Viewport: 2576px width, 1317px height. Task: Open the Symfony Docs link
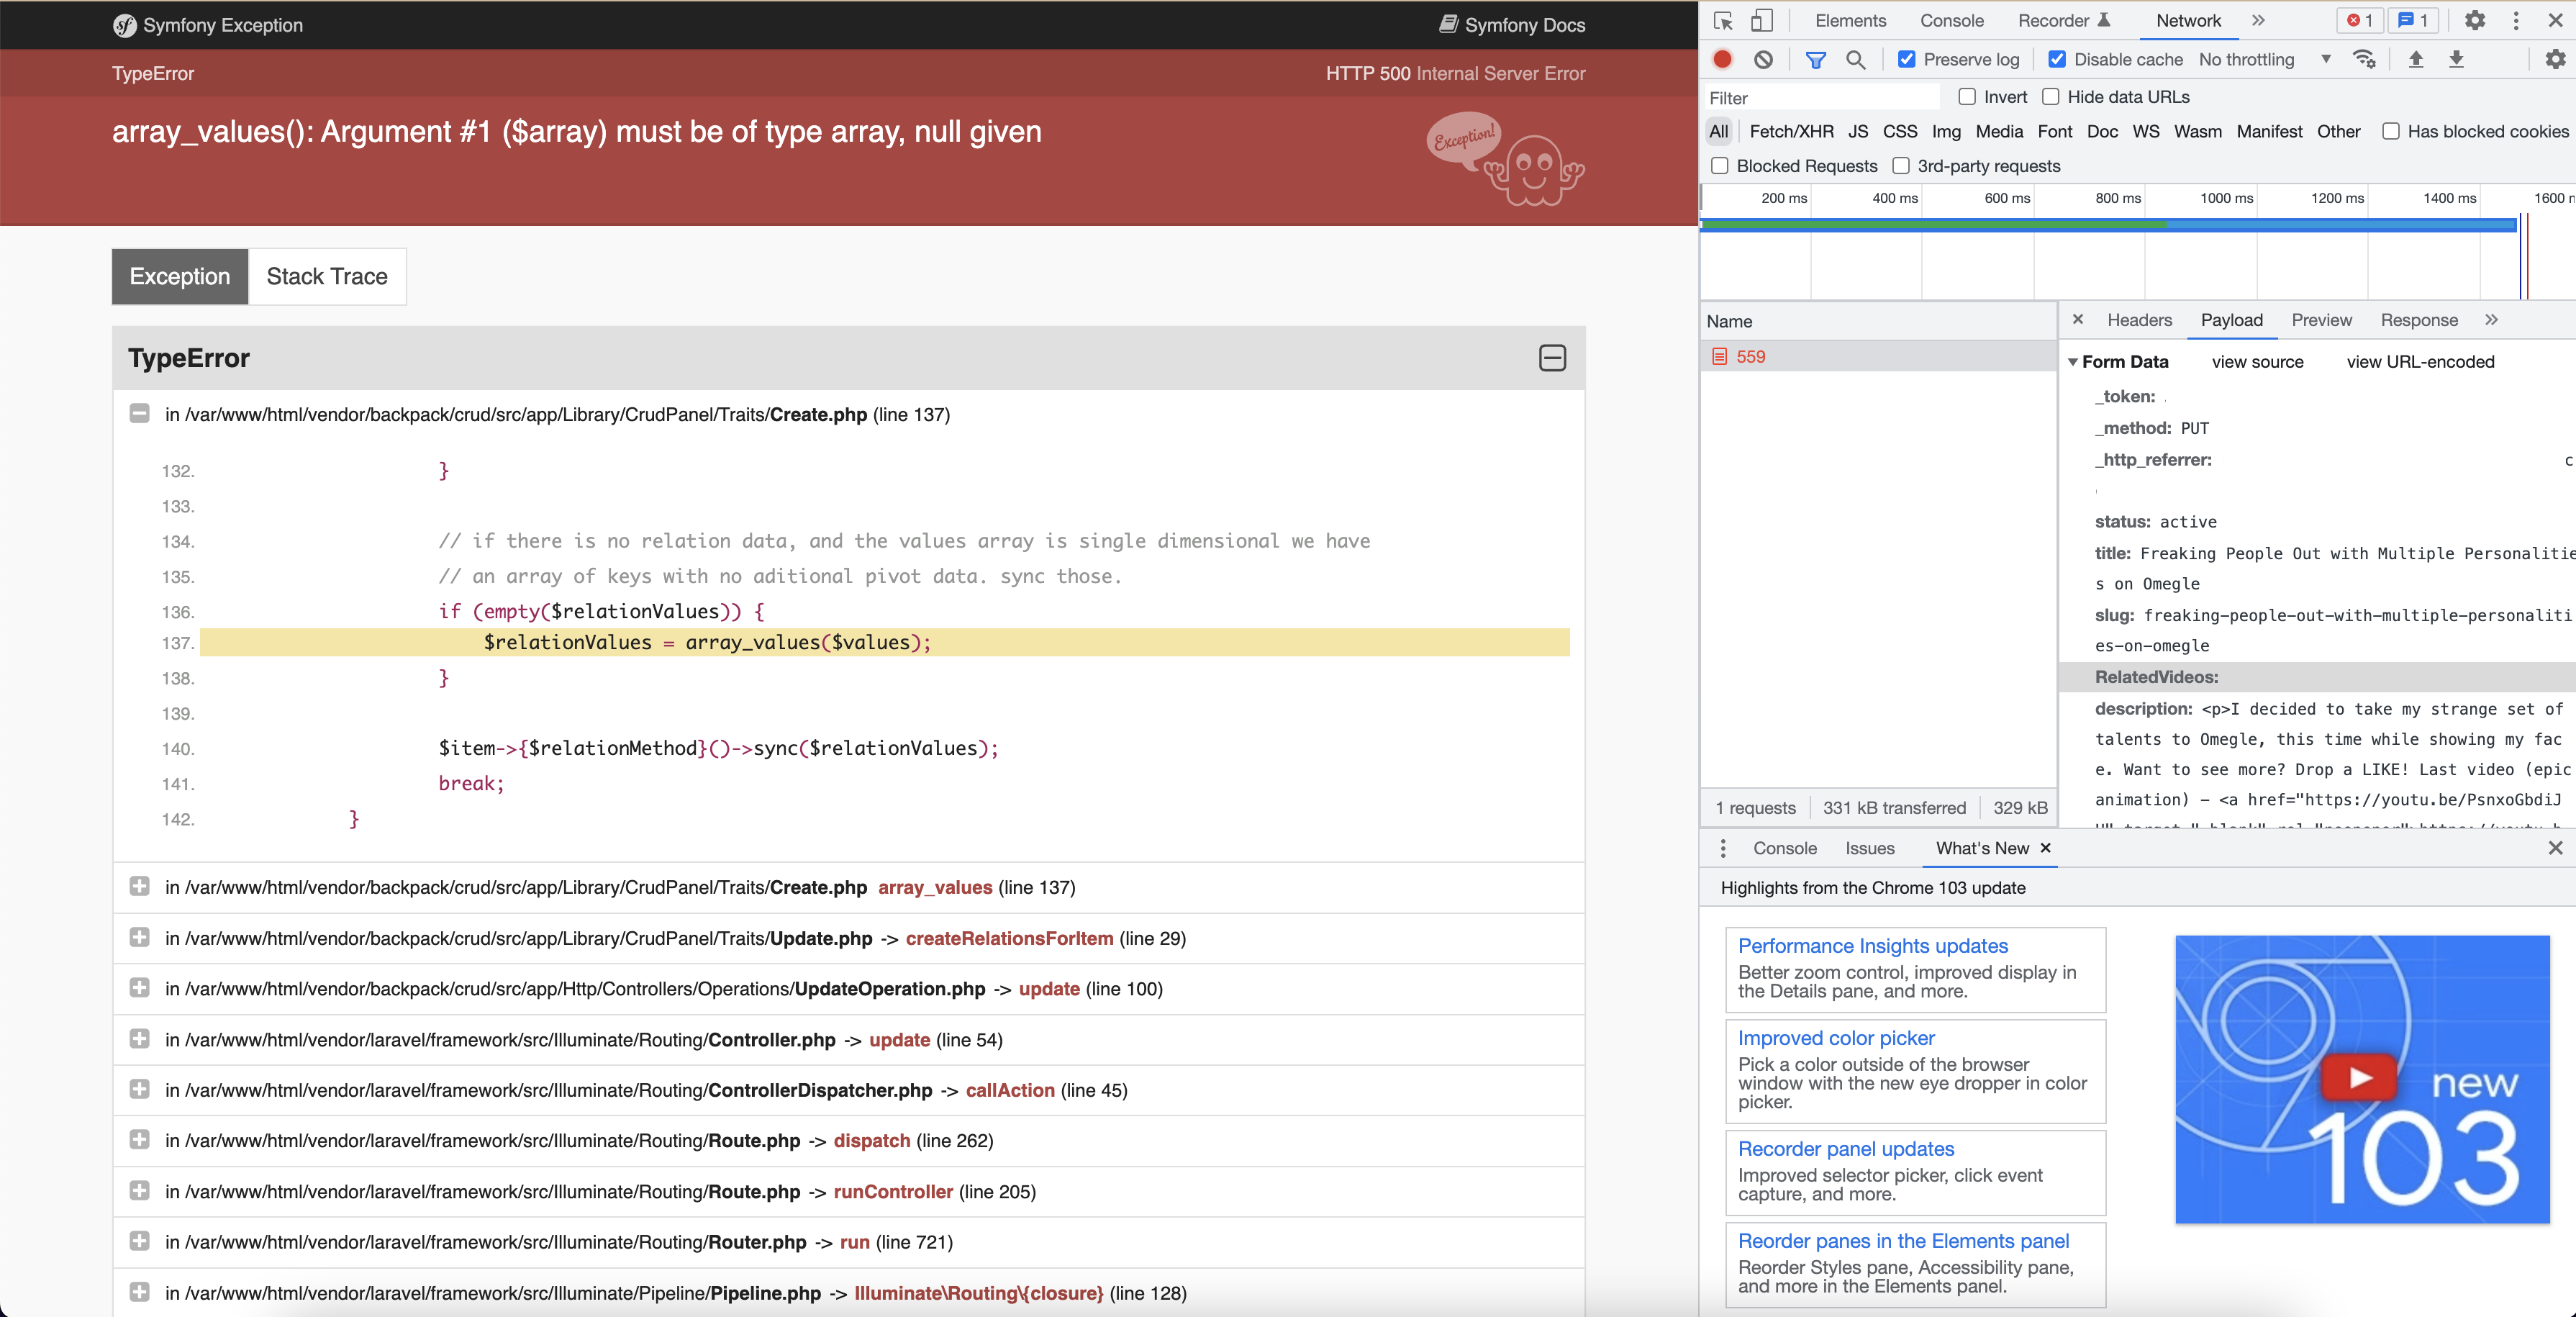click(x=1510, y=25)
